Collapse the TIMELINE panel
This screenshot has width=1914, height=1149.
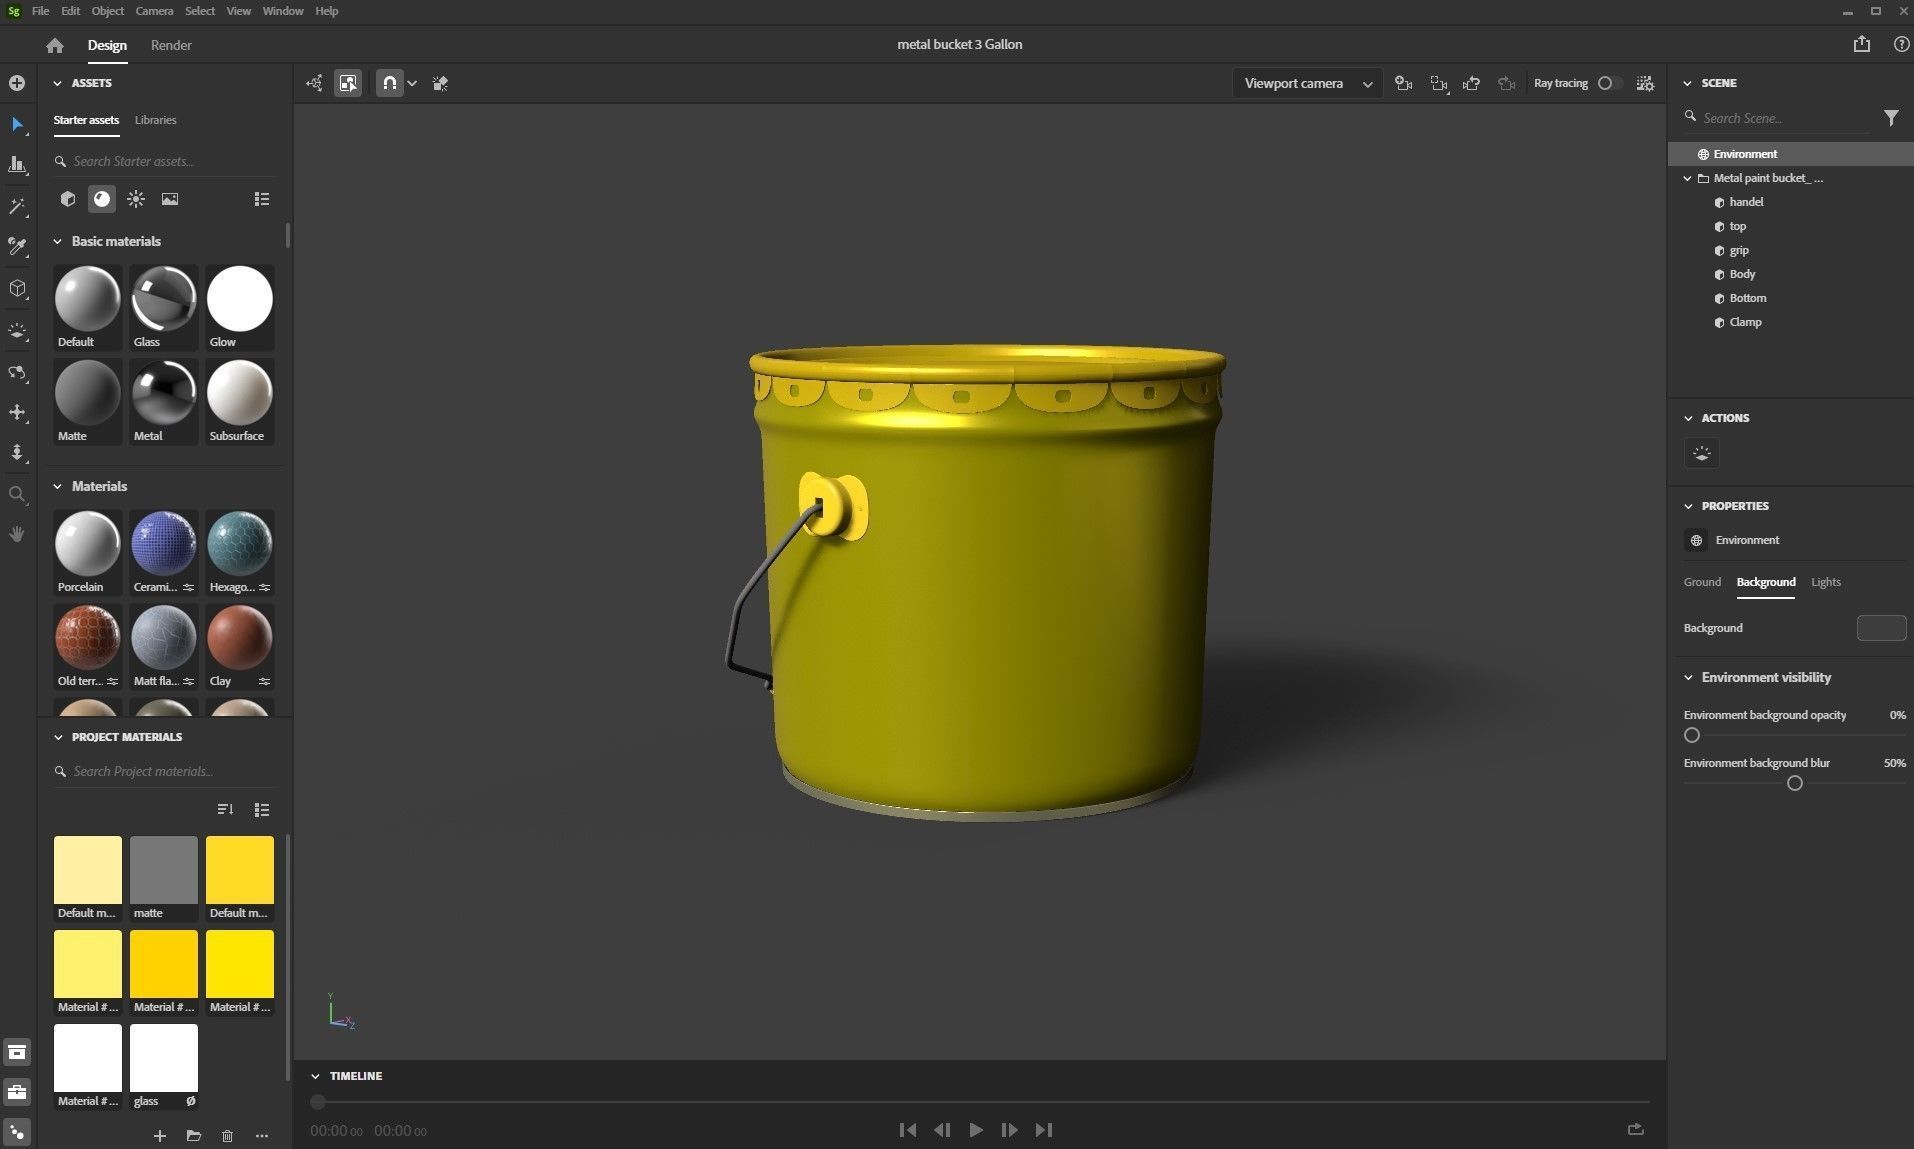(316, 1076)
